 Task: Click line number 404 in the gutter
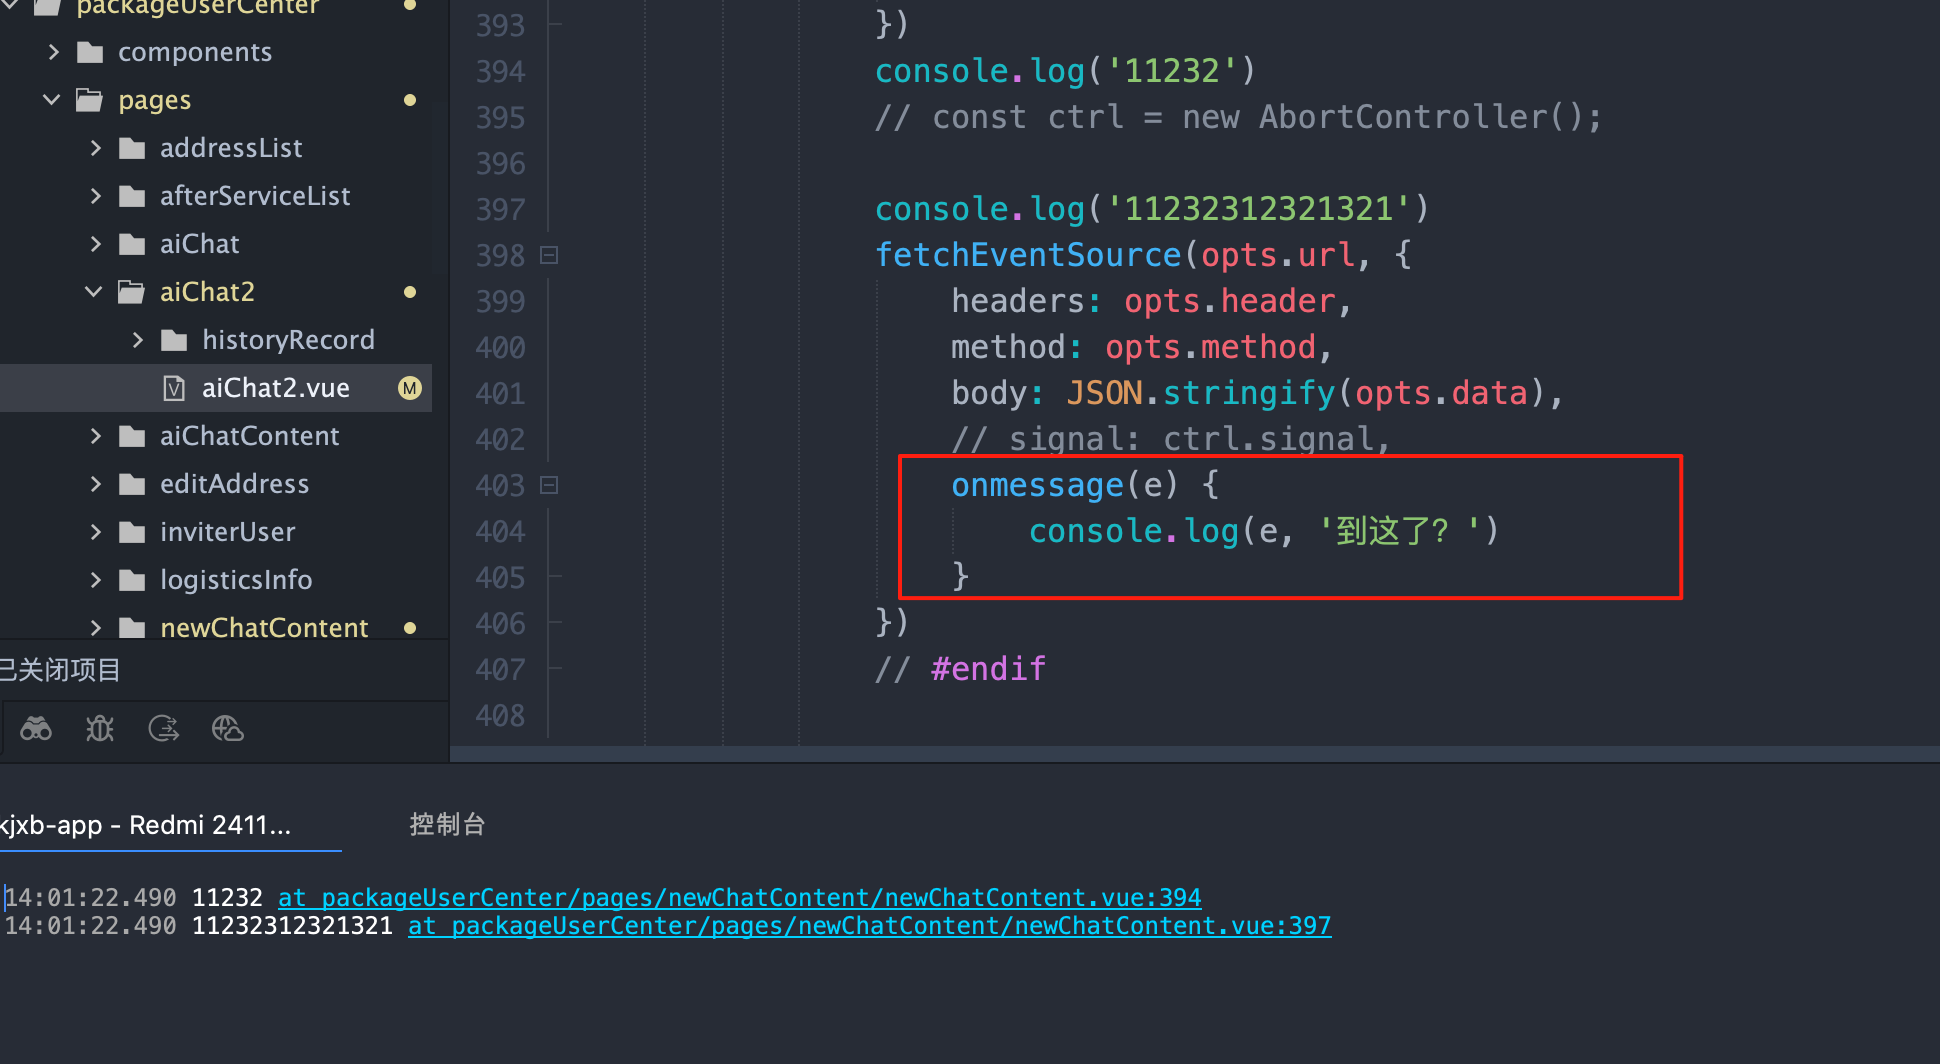tap(500, 531)
